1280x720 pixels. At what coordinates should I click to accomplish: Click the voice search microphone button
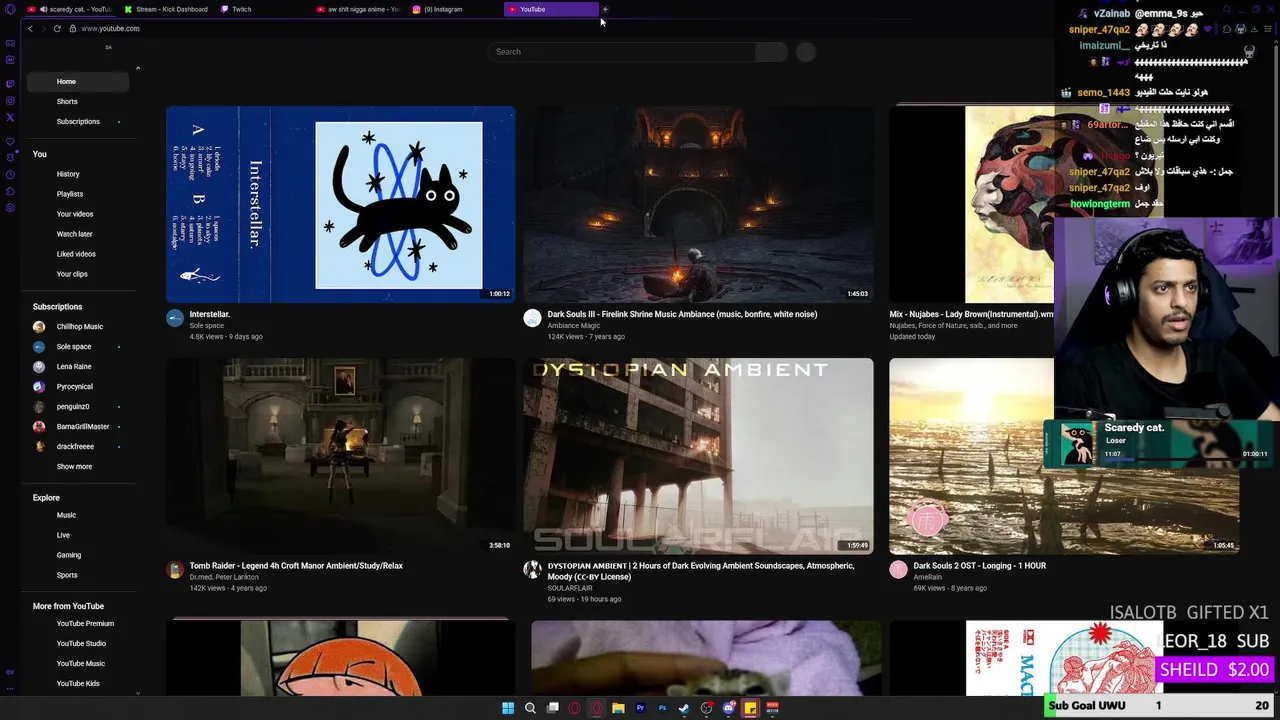(806, 52)
